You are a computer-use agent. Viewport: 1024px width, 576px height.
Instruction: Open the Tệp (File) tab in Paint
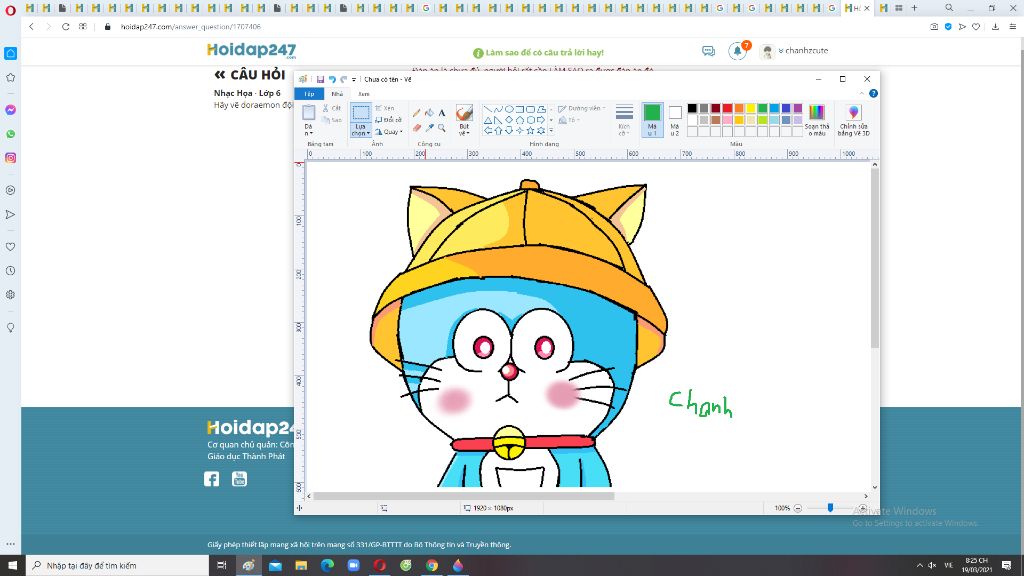click(309, 94)
